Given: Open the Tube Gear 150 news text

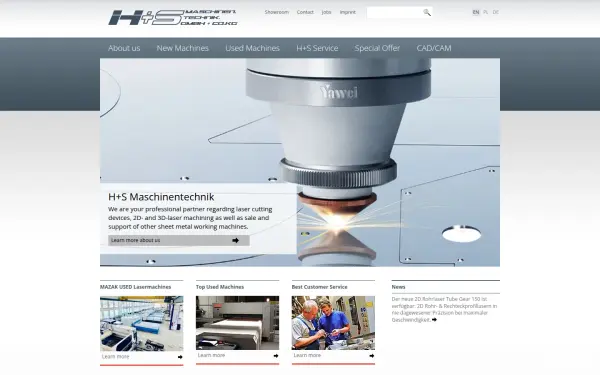Looking at the screenshot, I should [444, 309].
